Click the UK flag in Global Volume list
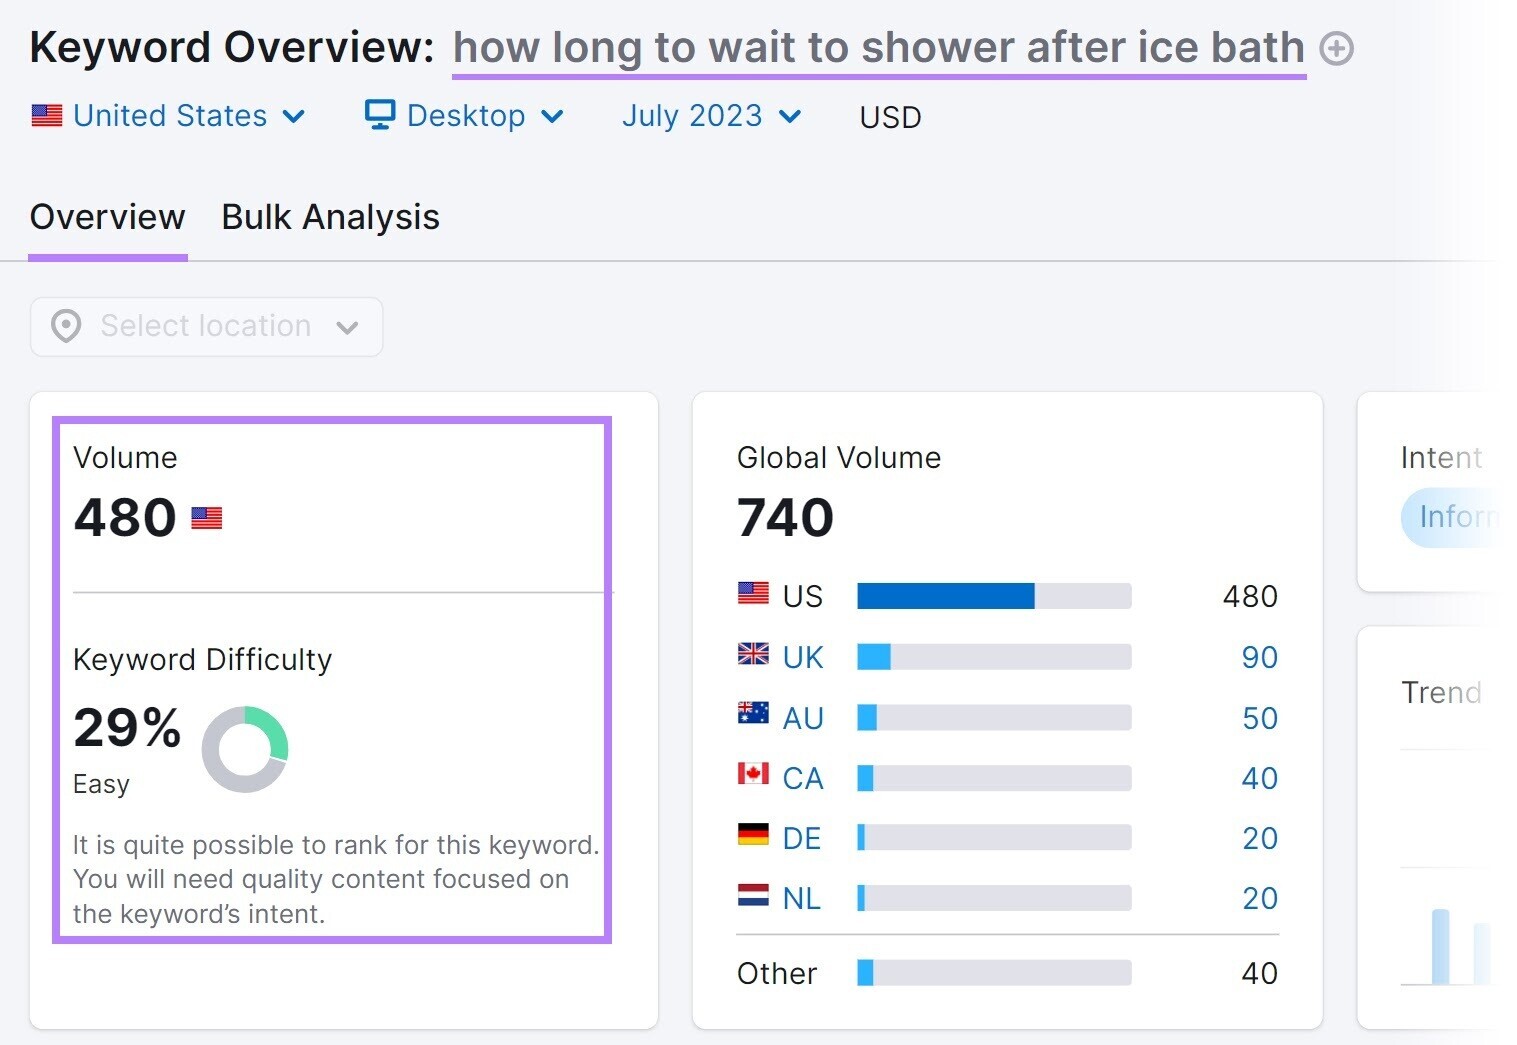 point(751,656)
